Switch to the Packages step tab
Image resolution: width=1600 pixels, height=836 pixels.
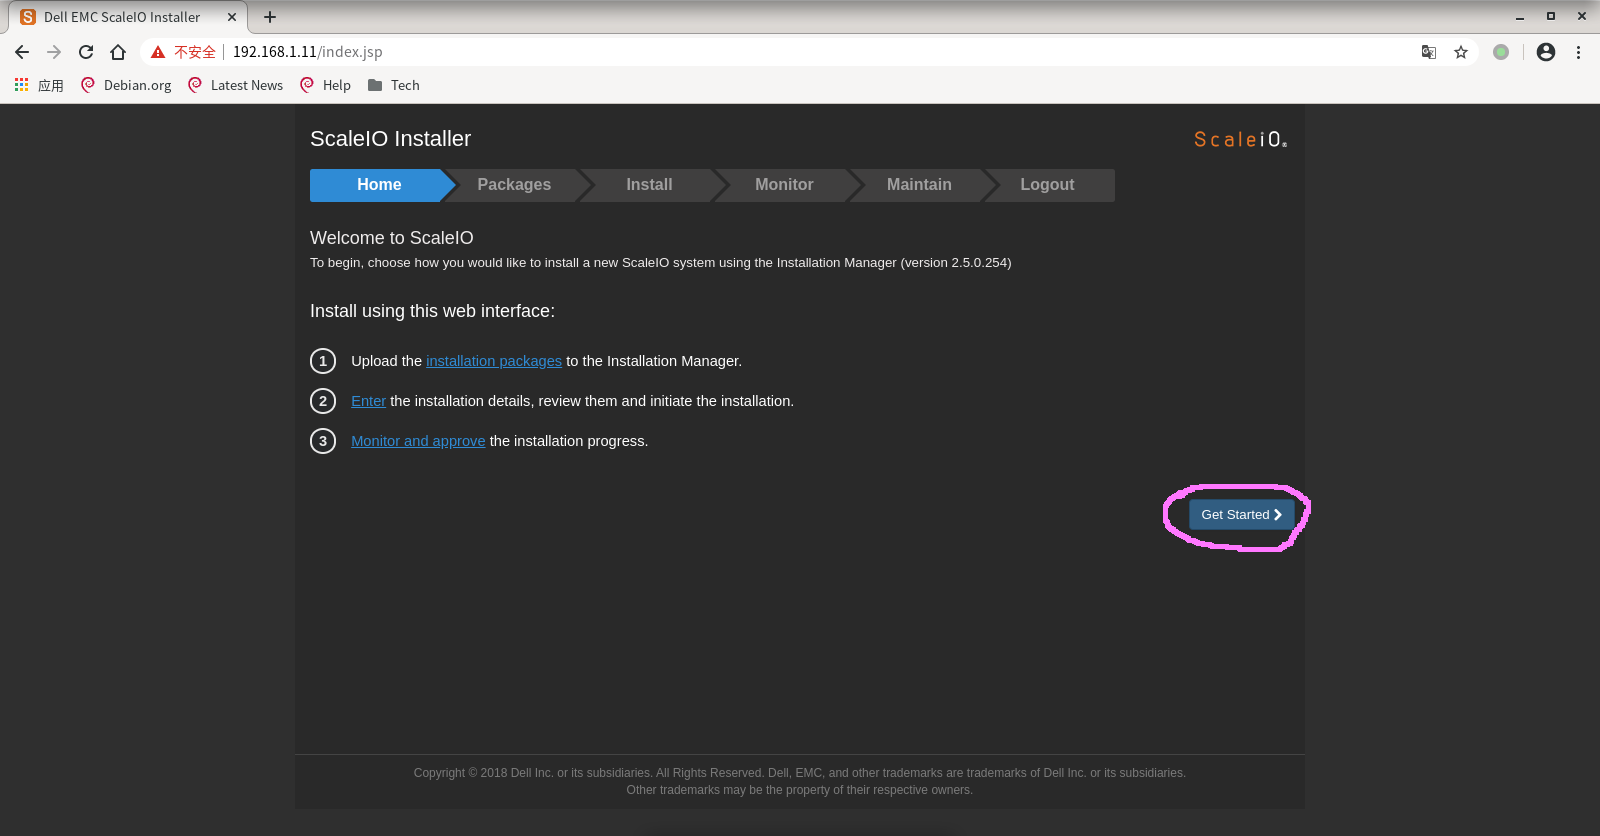click(514, 185)
